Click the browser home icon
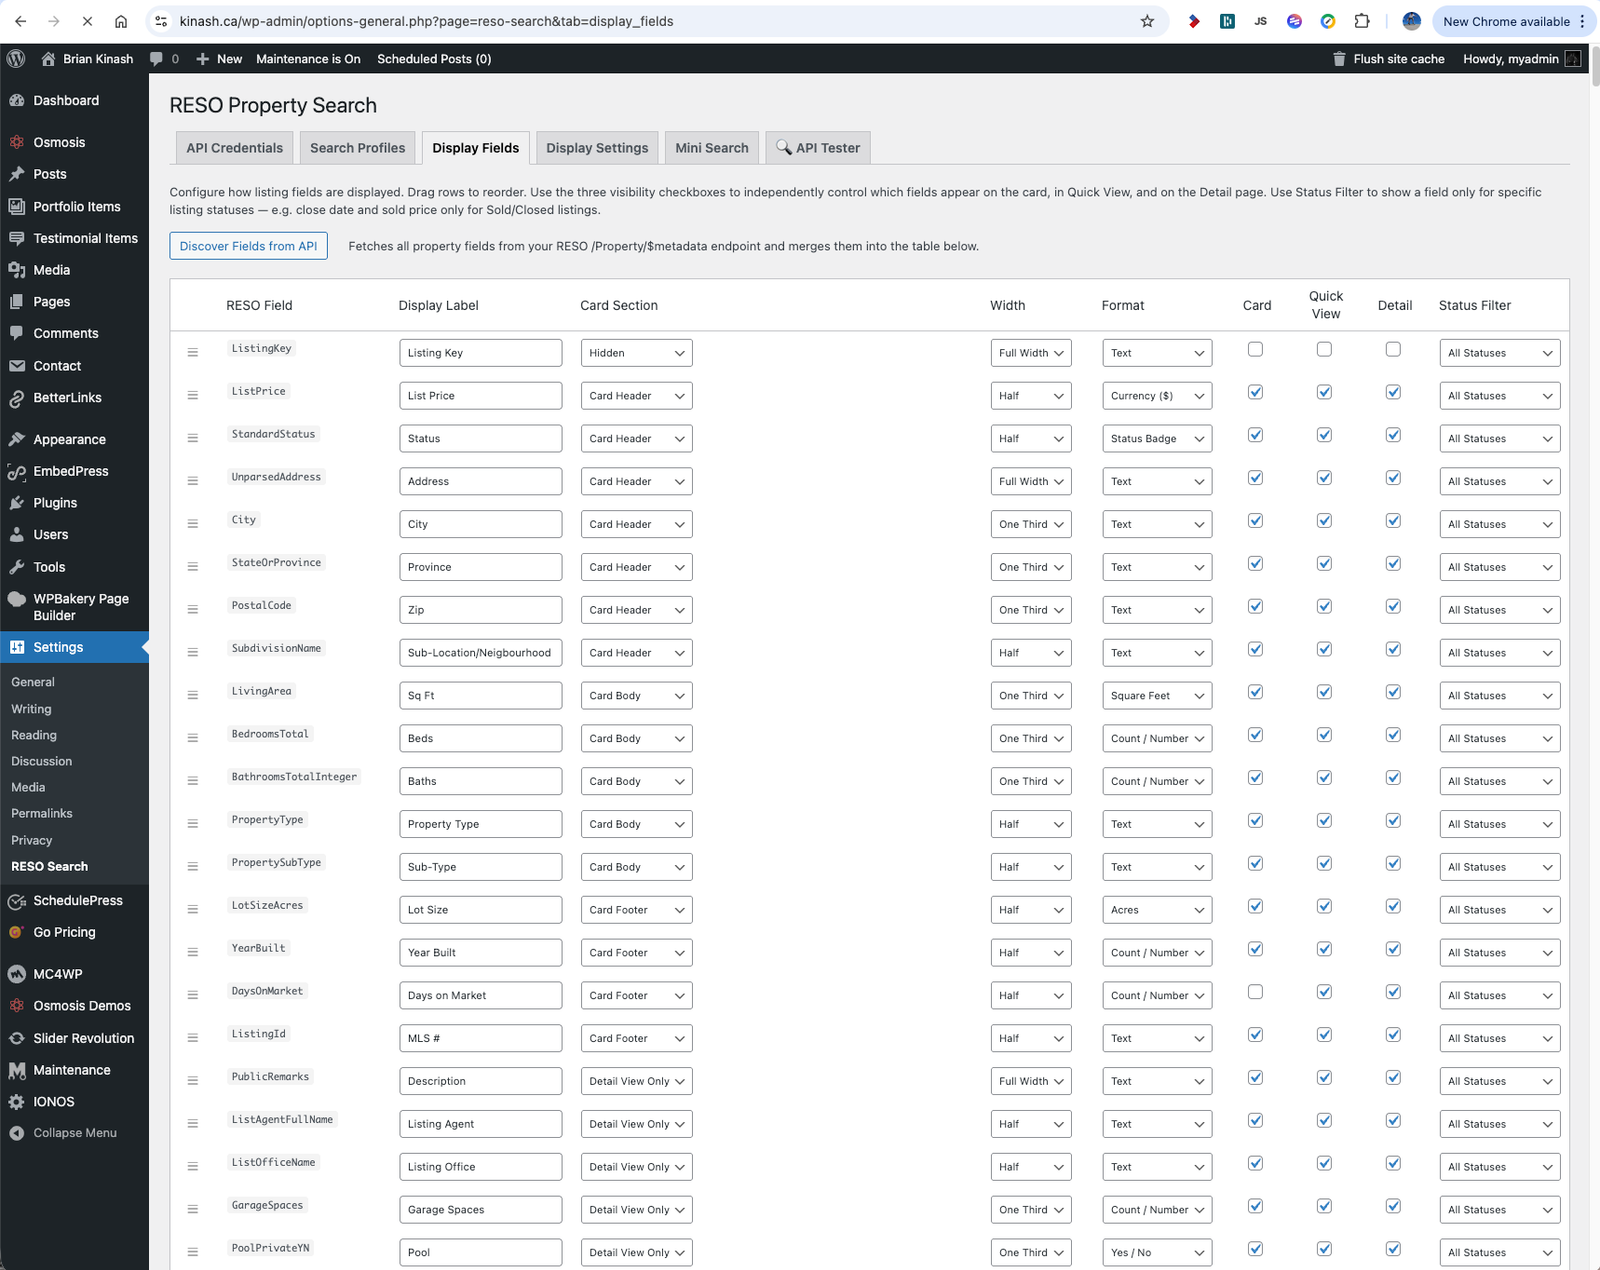1600x1270 pixels. pos(121,21)
